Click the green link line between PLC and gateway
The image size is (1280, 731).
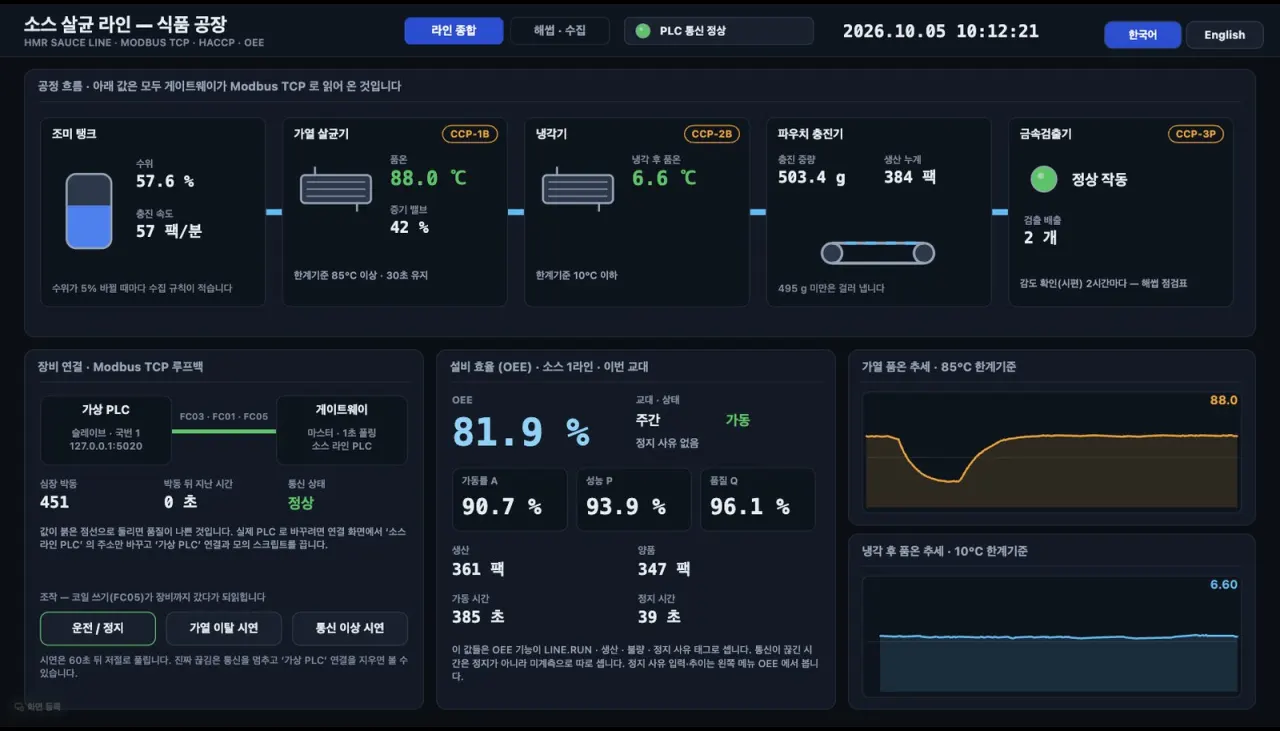click(x=224, y=431)
